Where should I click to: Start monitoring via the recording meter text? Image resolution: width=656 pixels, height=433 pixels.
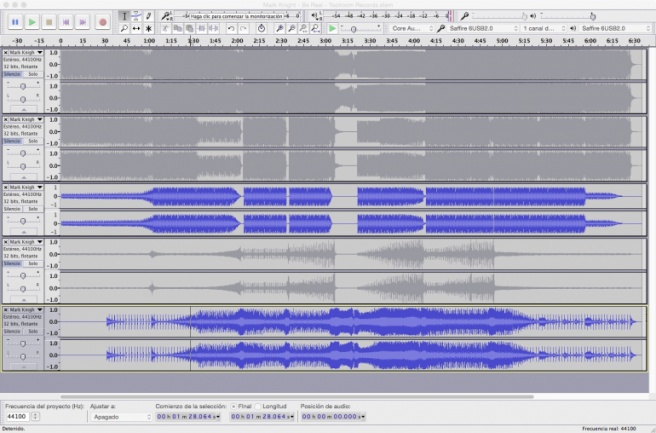(x=236, y=16)
